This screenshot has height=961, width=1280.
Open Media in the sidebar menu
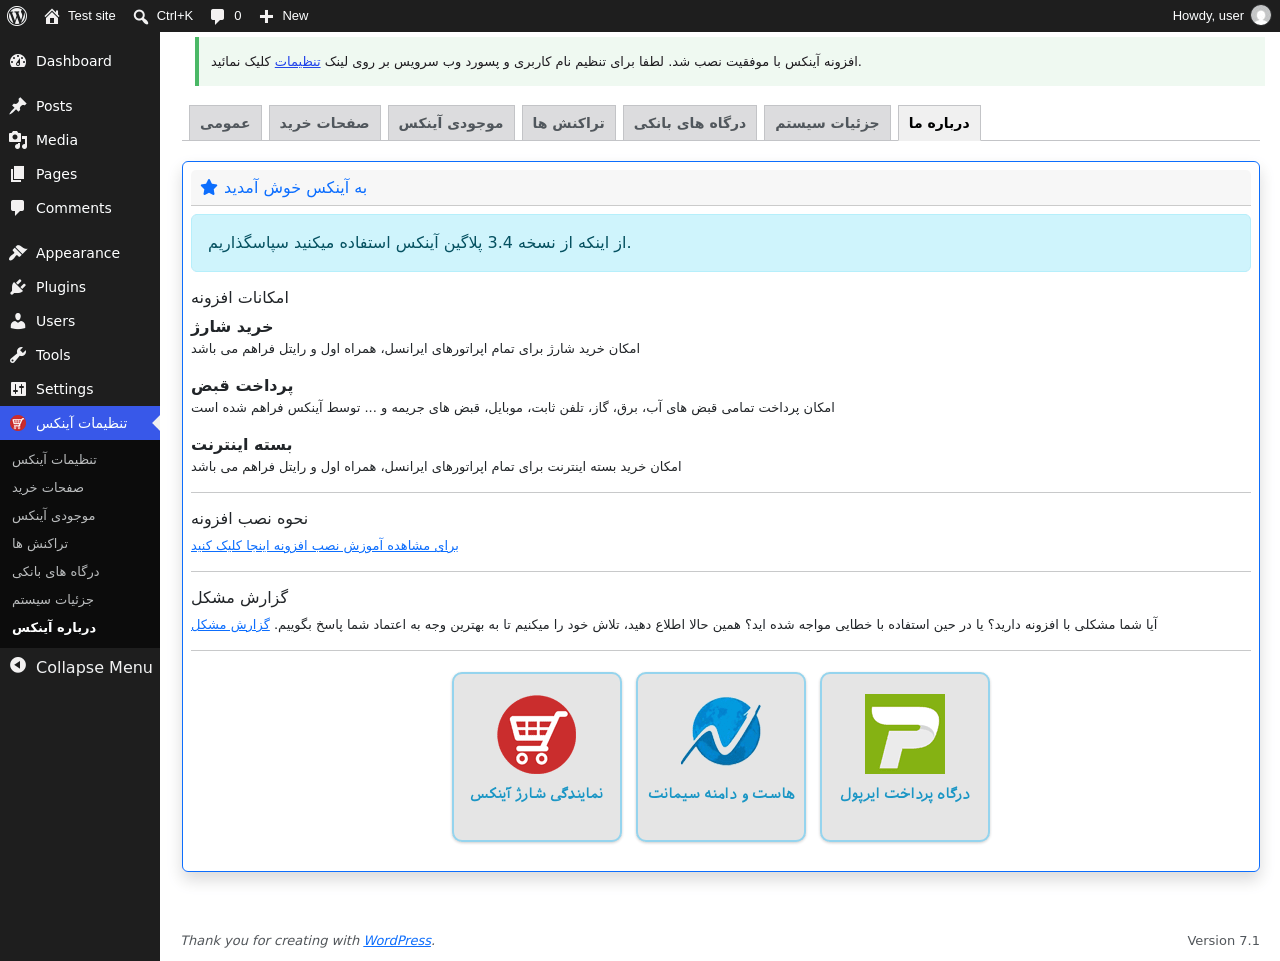point(80,140)
